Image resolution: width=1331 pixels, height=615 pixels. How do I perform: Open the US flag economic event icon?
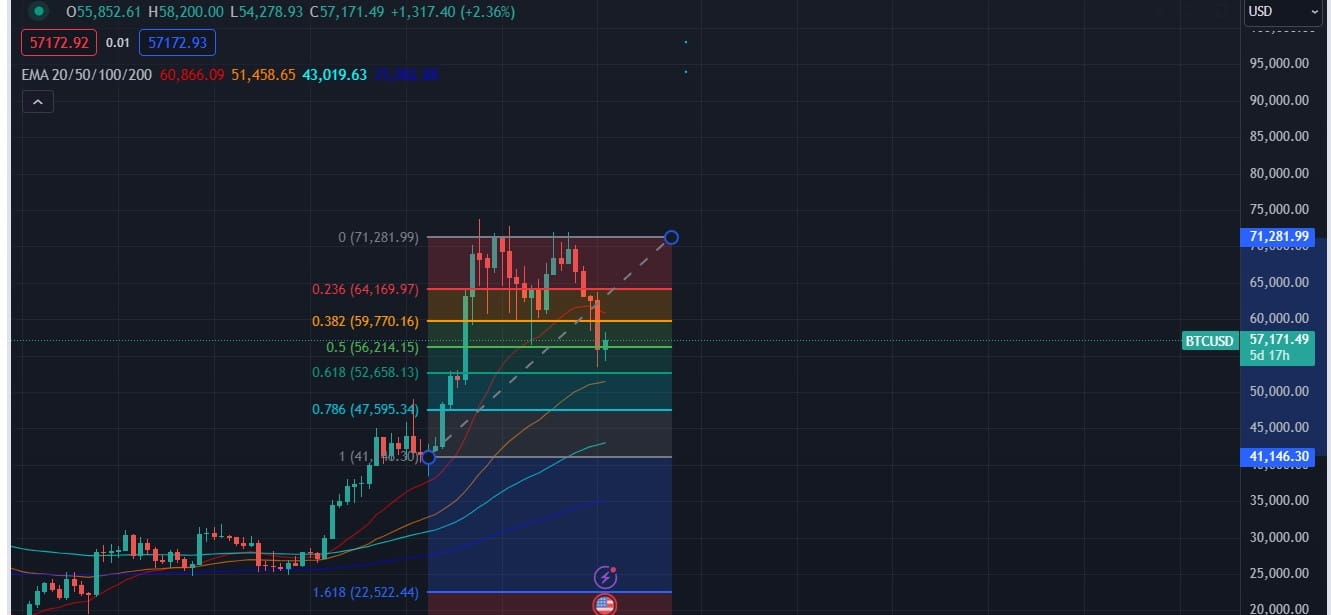[x=605, y=604]
